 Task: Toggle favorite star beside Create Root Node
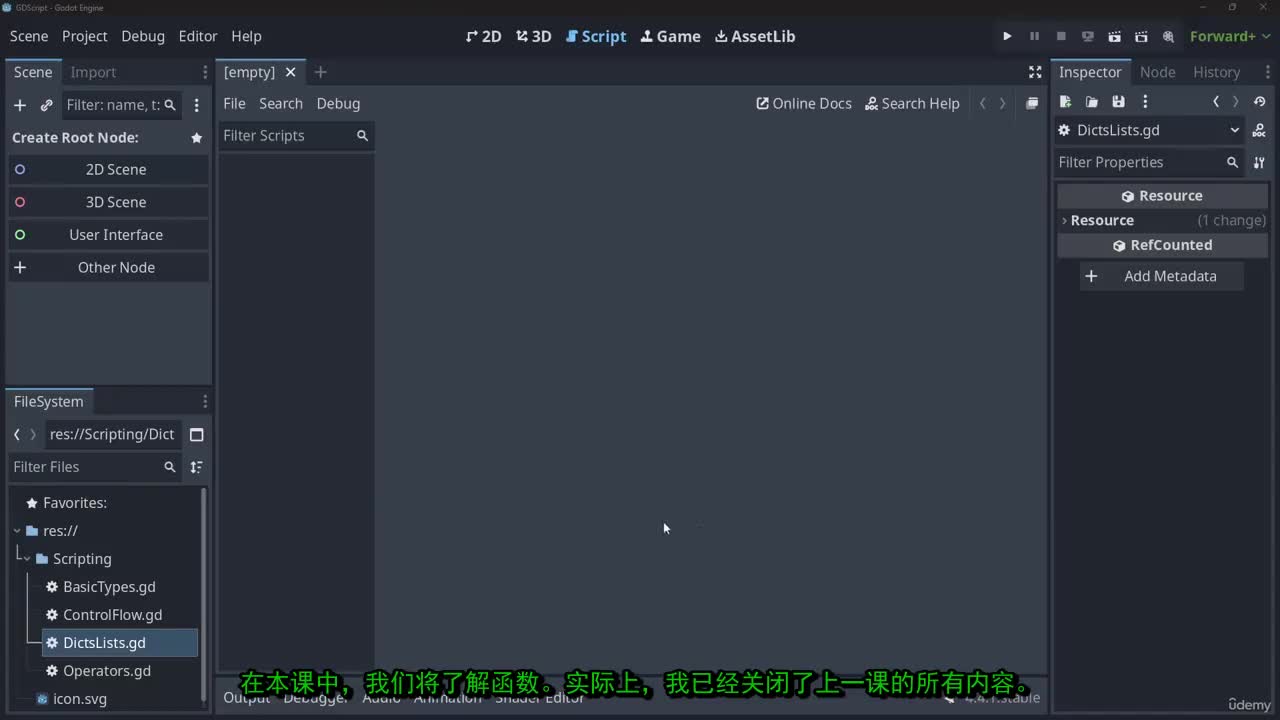(197, 138)
